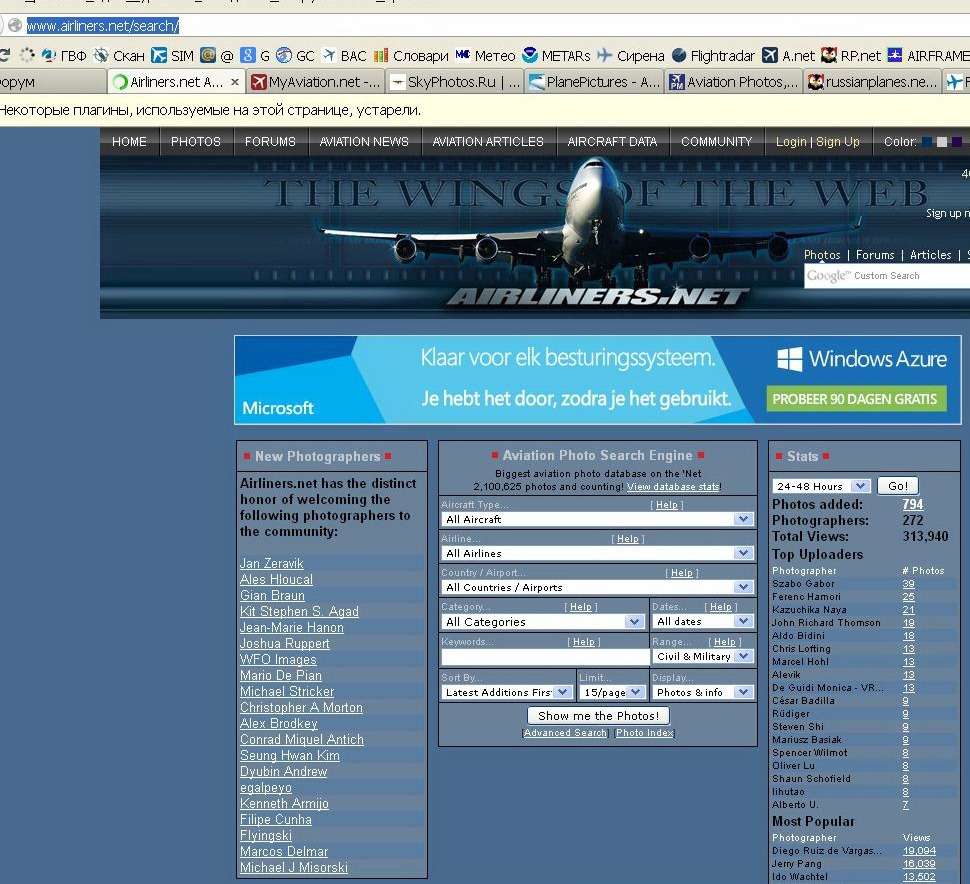Open the ВАС bookmark
The width and height of the screenshot is (970, 884).
(345, 56)
